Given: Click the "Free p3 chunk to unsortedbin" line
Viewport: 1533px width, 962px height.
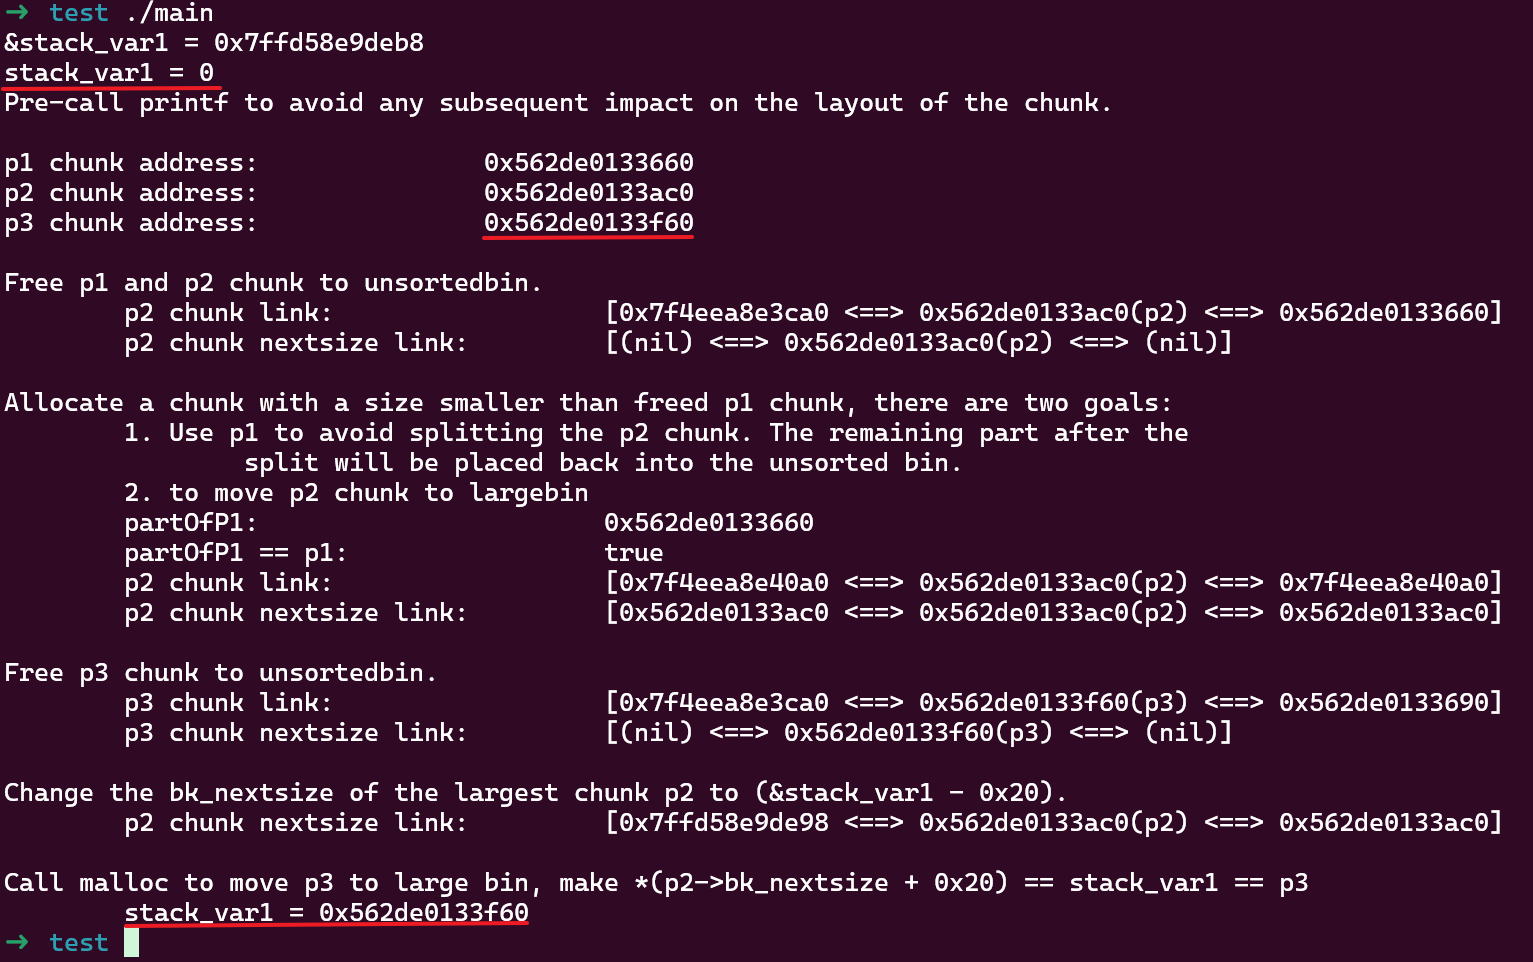Looking at the screenshot, I should [220, 672].
